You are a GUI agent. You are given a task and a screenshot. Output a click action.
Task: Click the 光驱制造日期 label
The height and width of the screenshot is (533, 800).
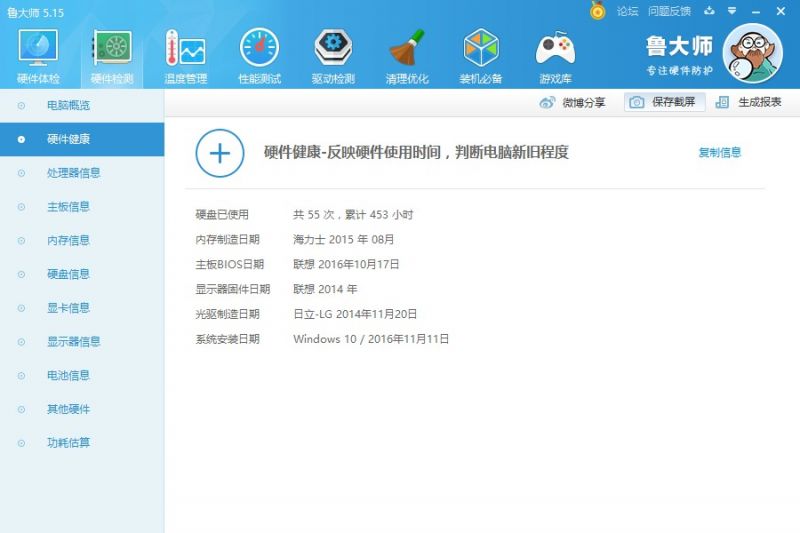point(228,314)
